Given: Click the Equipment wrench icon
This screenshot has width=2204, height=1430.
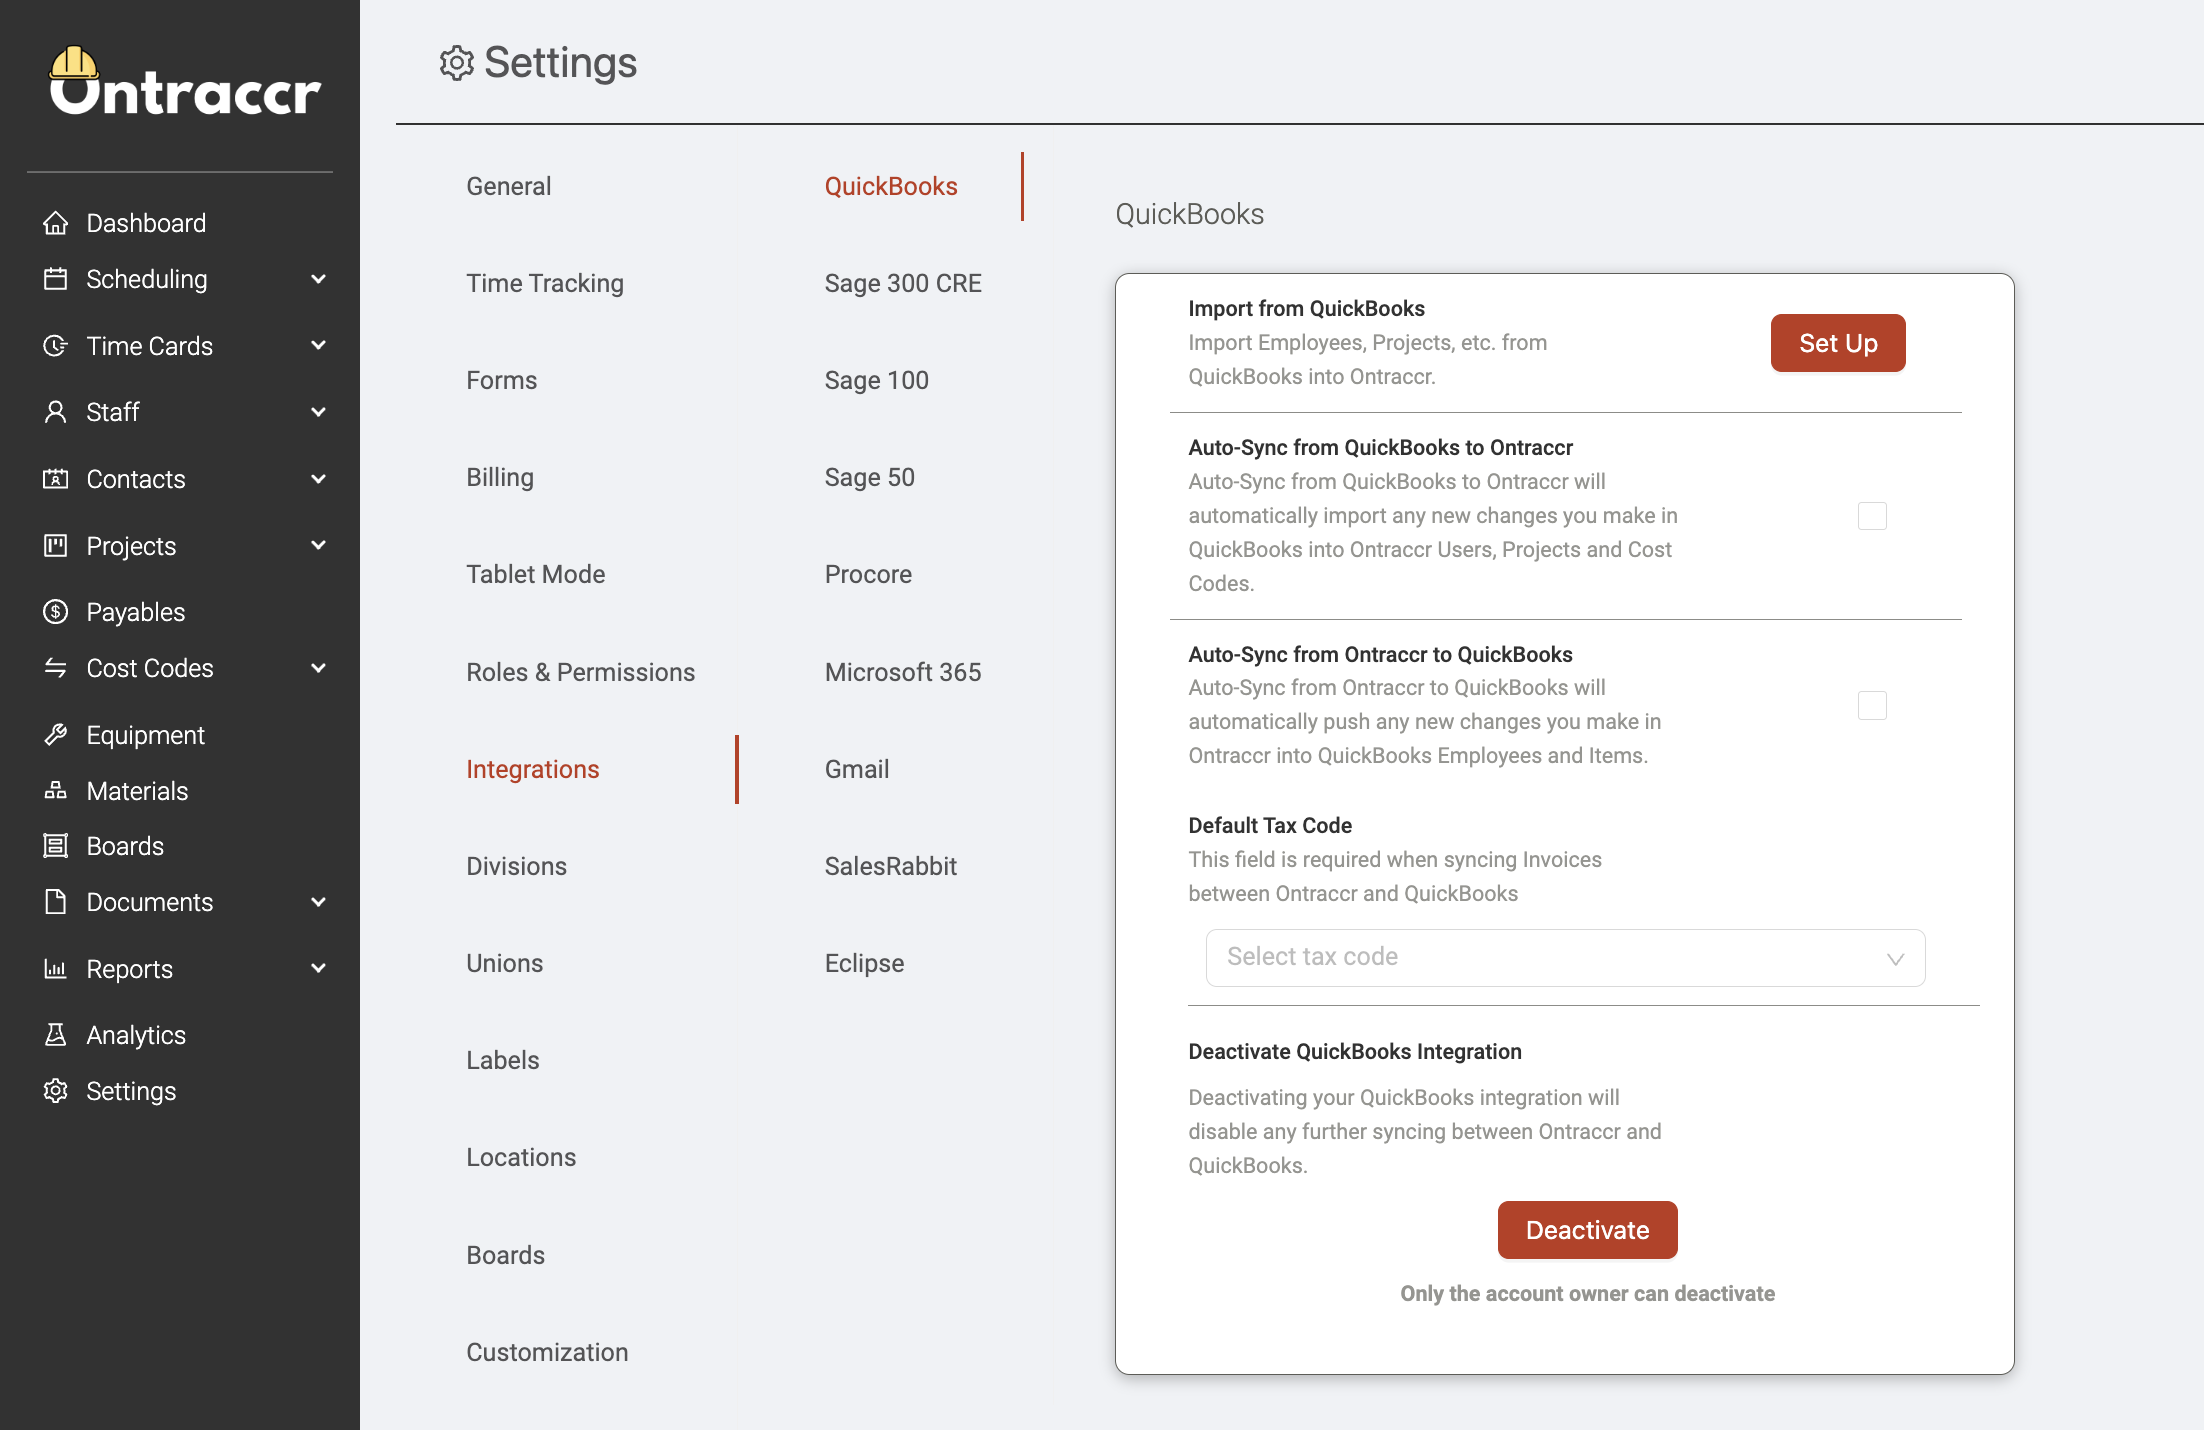Looking at the screenshot, I should [56, 735].
